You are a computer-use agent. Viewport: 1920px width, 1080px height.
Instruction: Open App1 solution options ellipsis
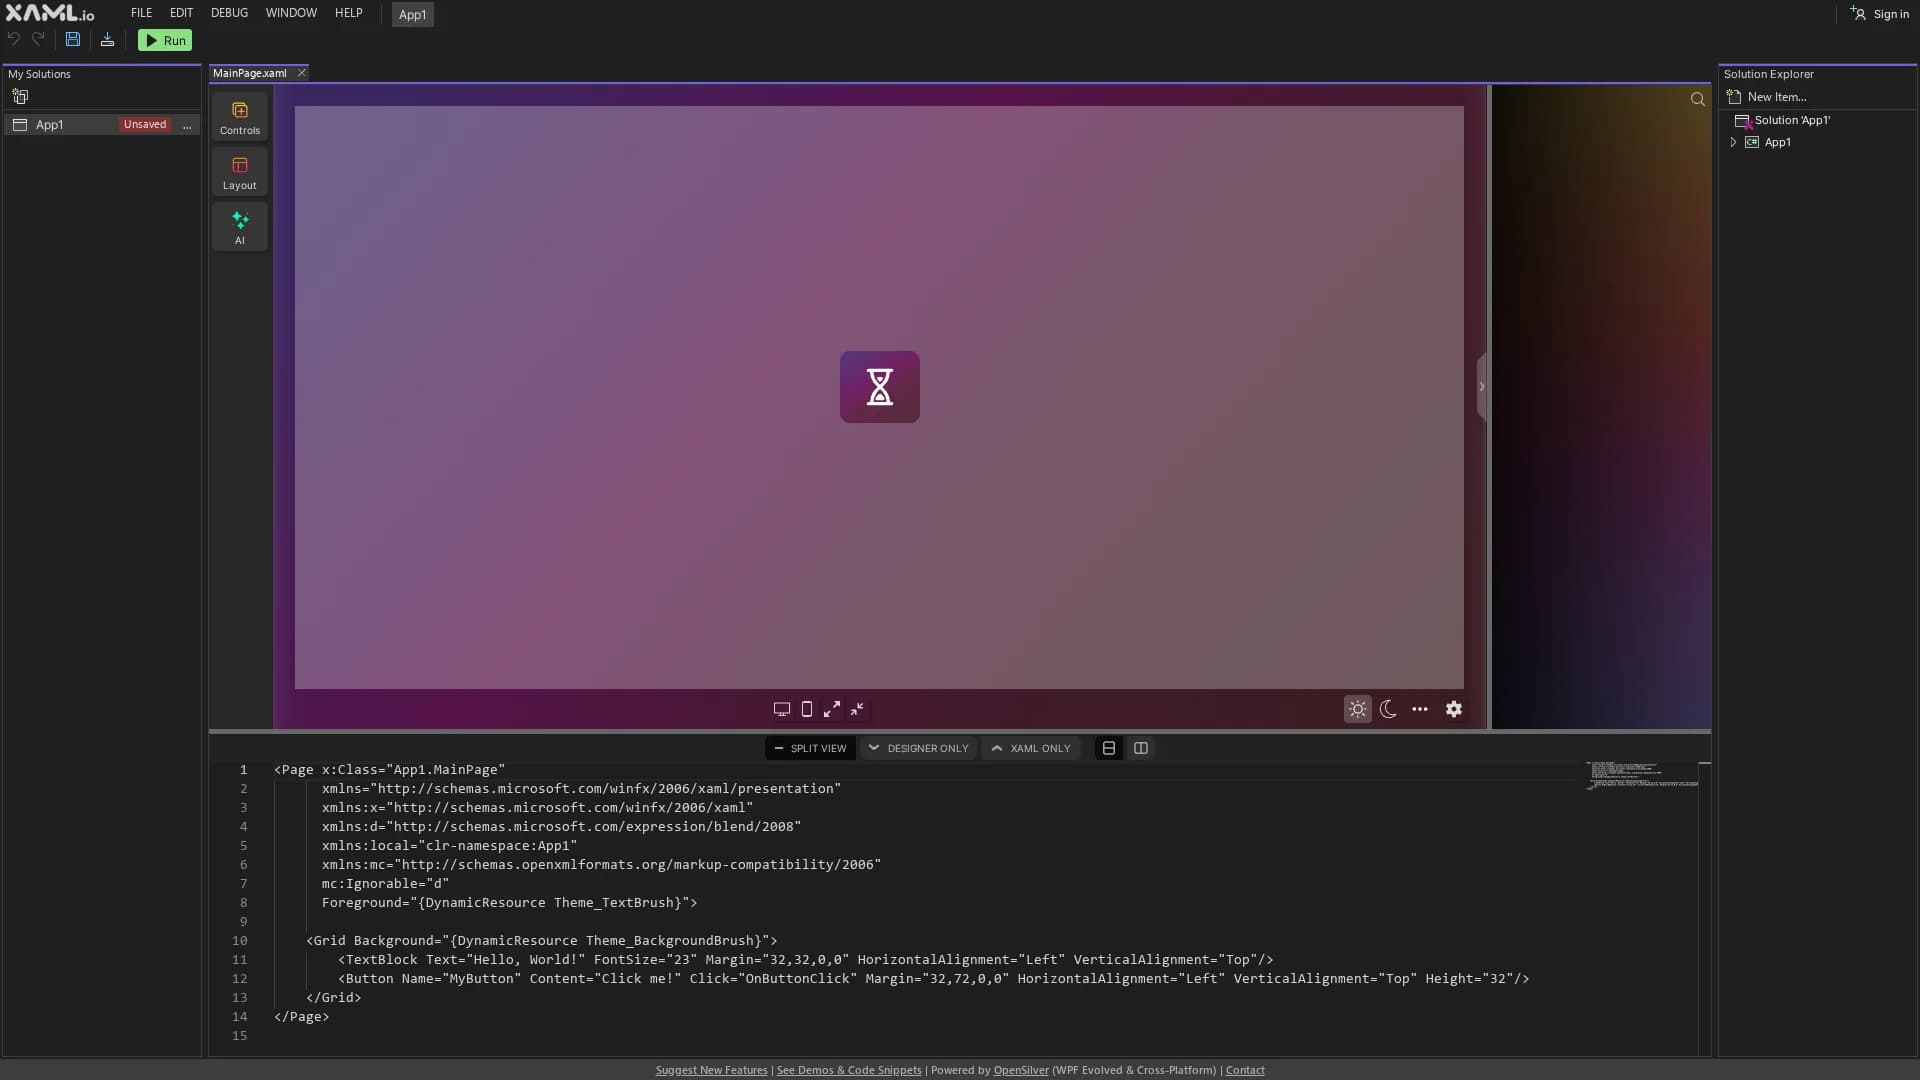click(187, 125)
